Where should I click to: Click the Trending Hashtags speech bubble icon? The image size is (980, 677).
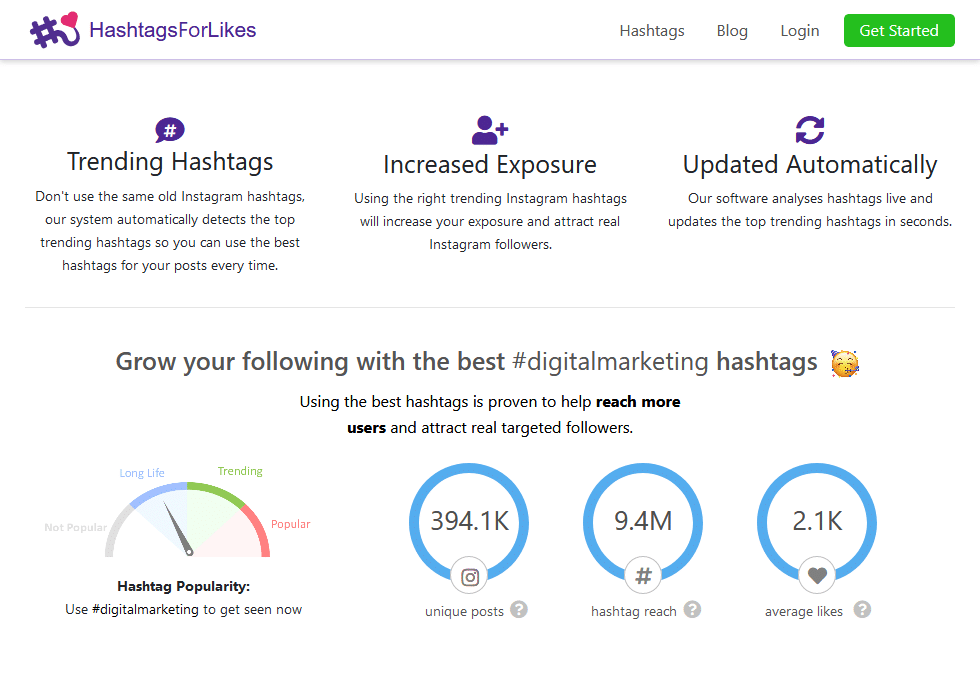point(170,130)
